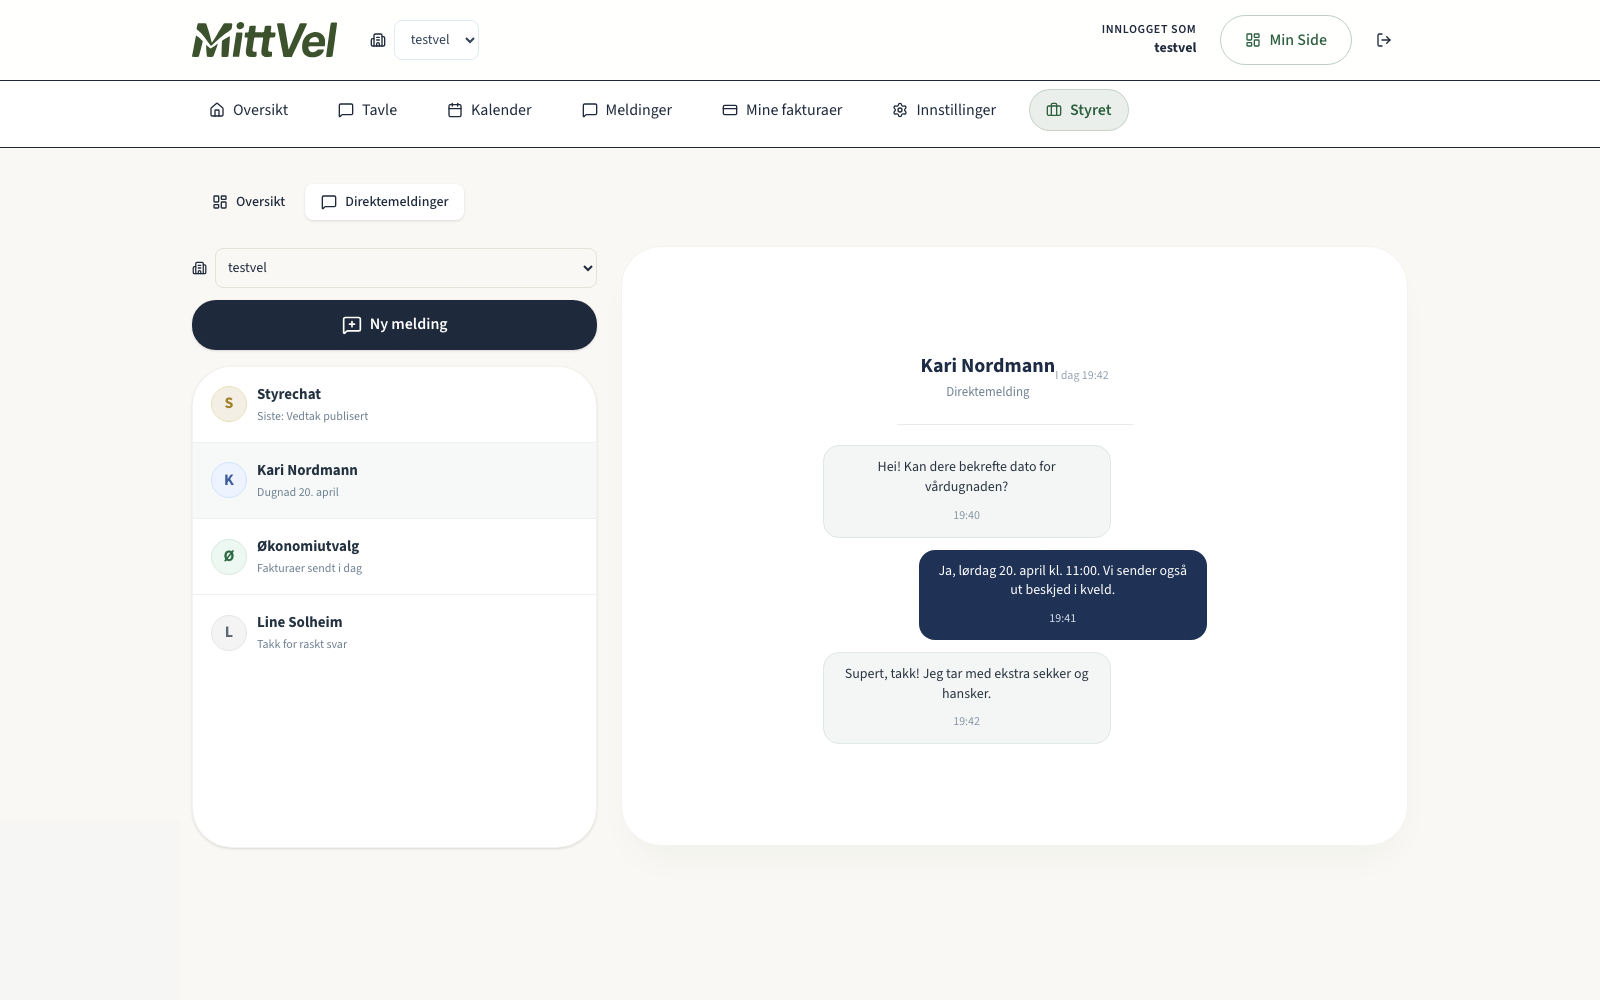Open Innstillinger from the navigation bar
Viewport: 1600px width, 1000px height.
944,110
